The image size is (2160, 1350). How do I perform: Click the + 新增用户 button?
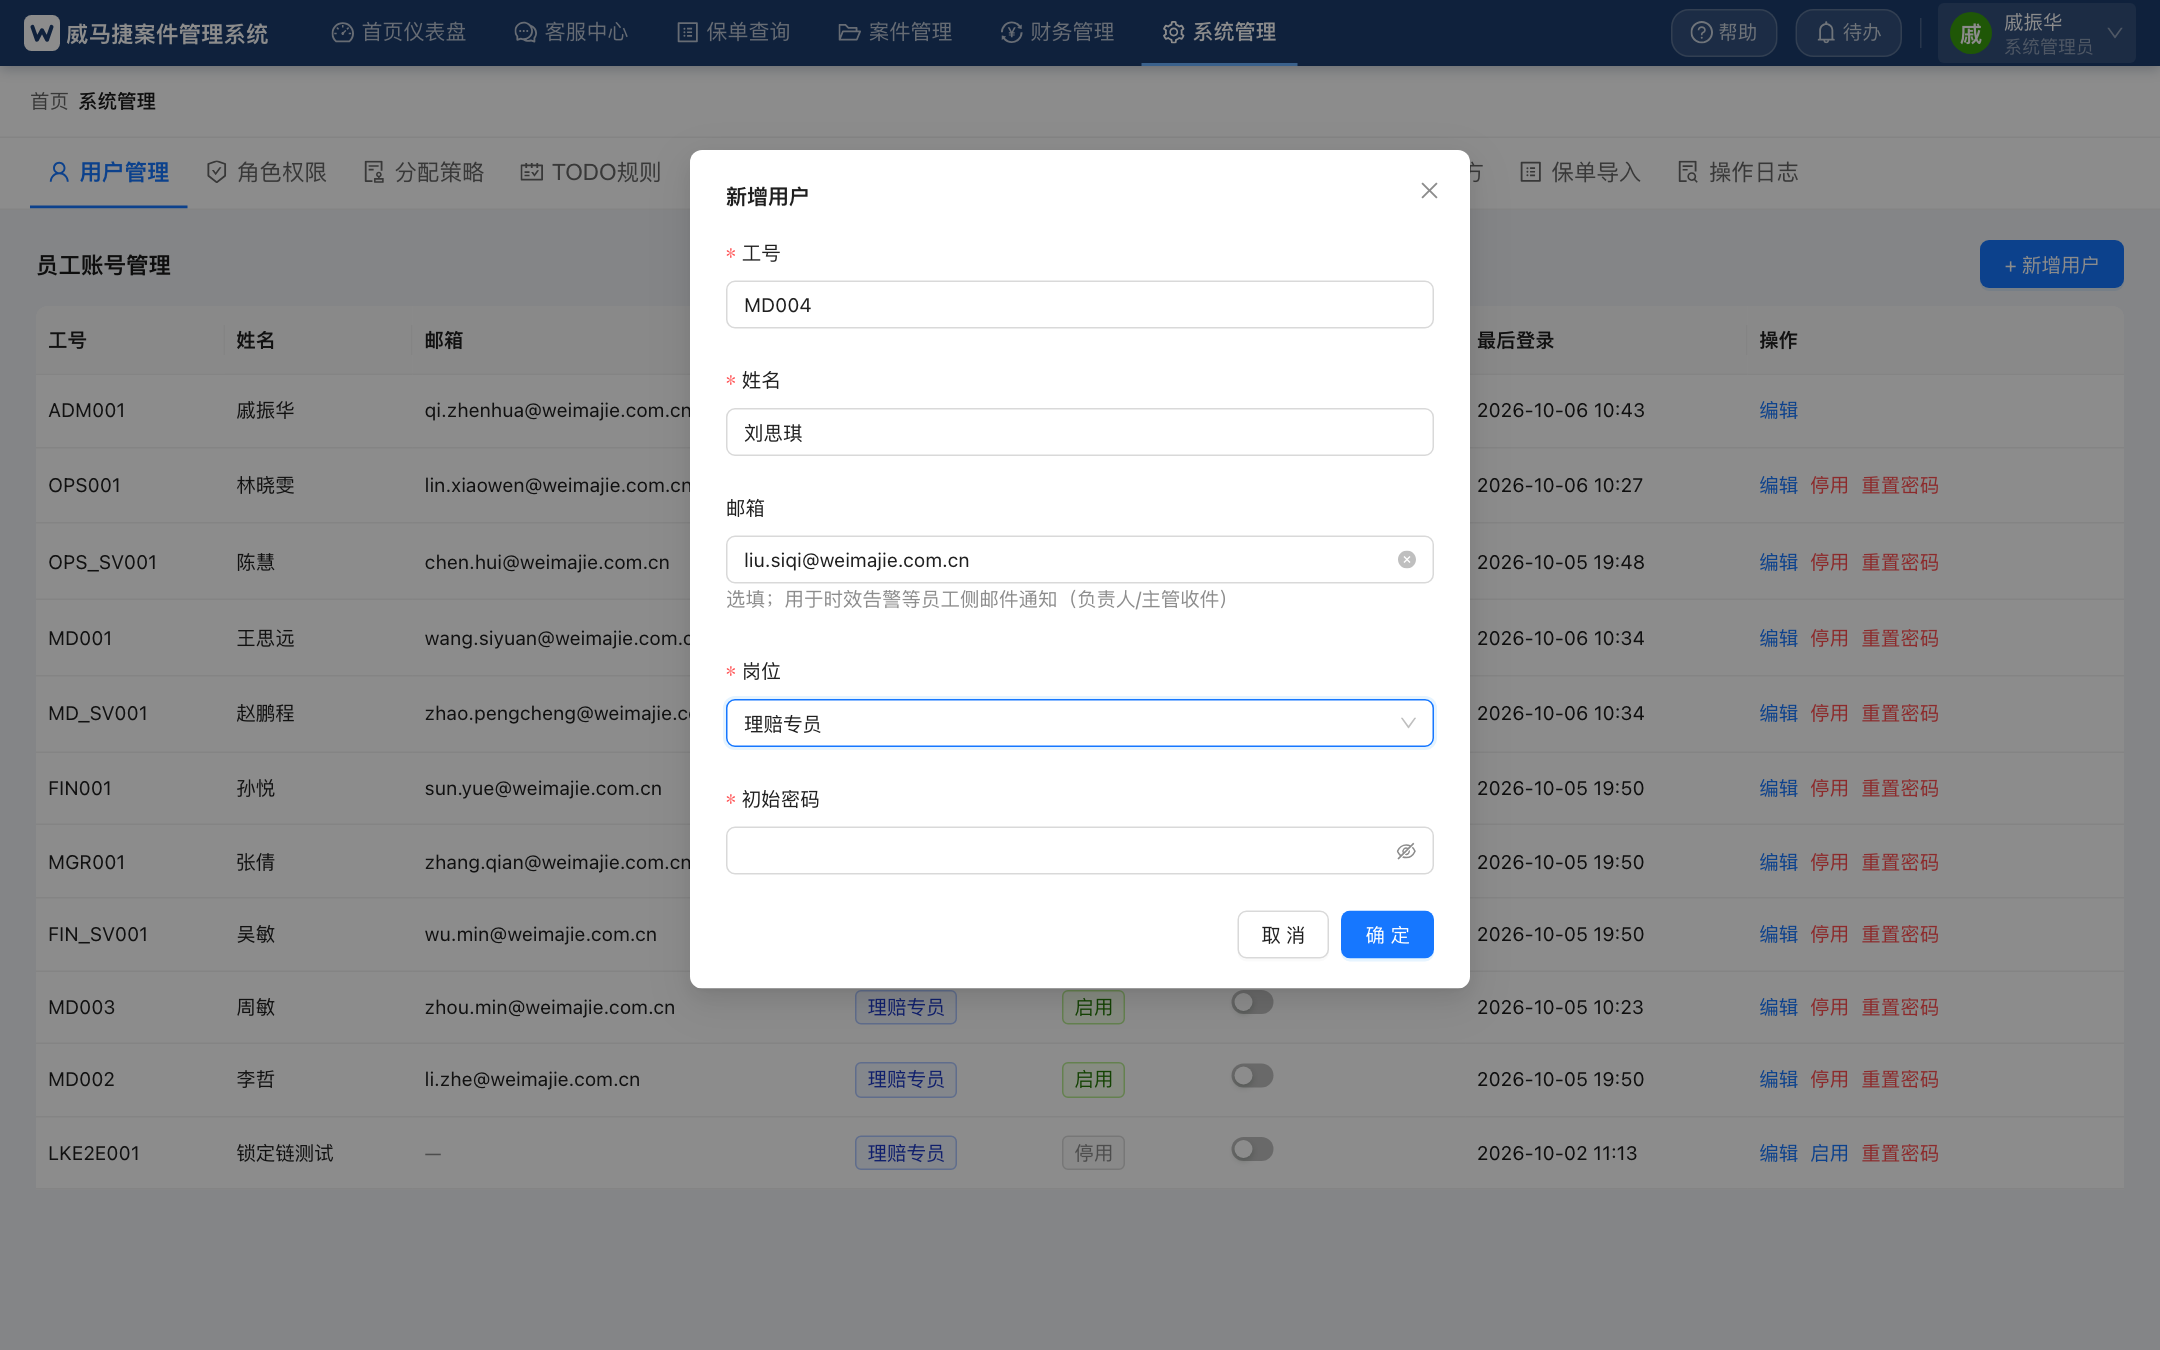point(2052,265)
